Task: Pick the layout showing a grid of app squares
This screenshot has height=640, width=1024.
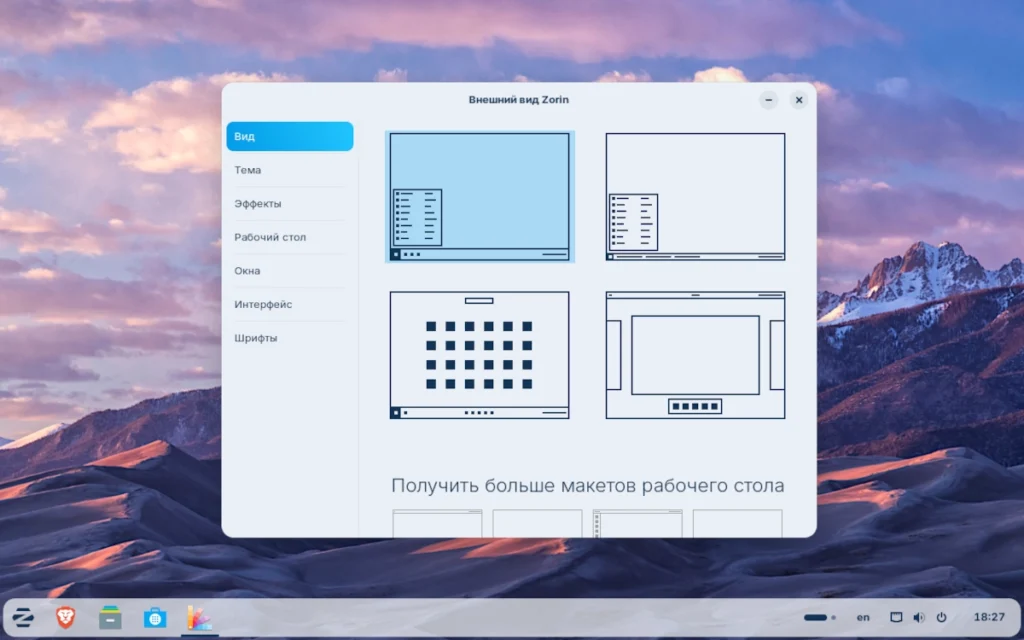Action: pyautogui.click(x=479, y=355)
